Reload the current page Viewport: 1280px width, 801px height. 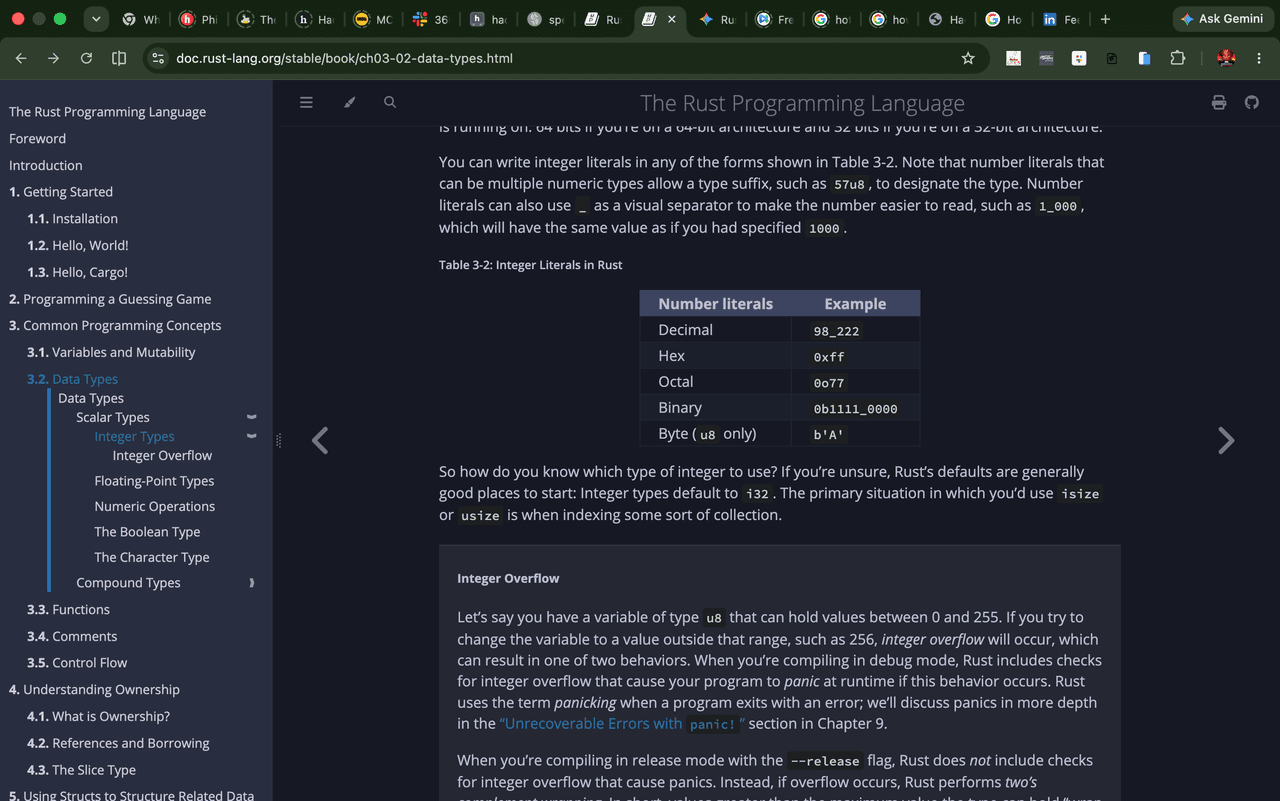coord(86,58)
